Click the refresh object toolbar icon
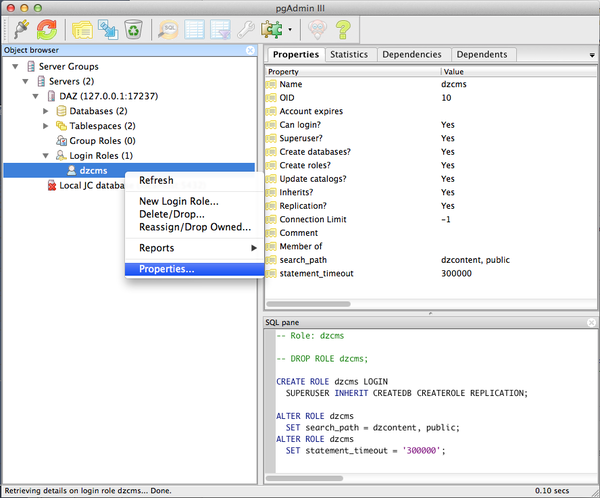This screenshot has height=498, width=600. pos(46,28)
